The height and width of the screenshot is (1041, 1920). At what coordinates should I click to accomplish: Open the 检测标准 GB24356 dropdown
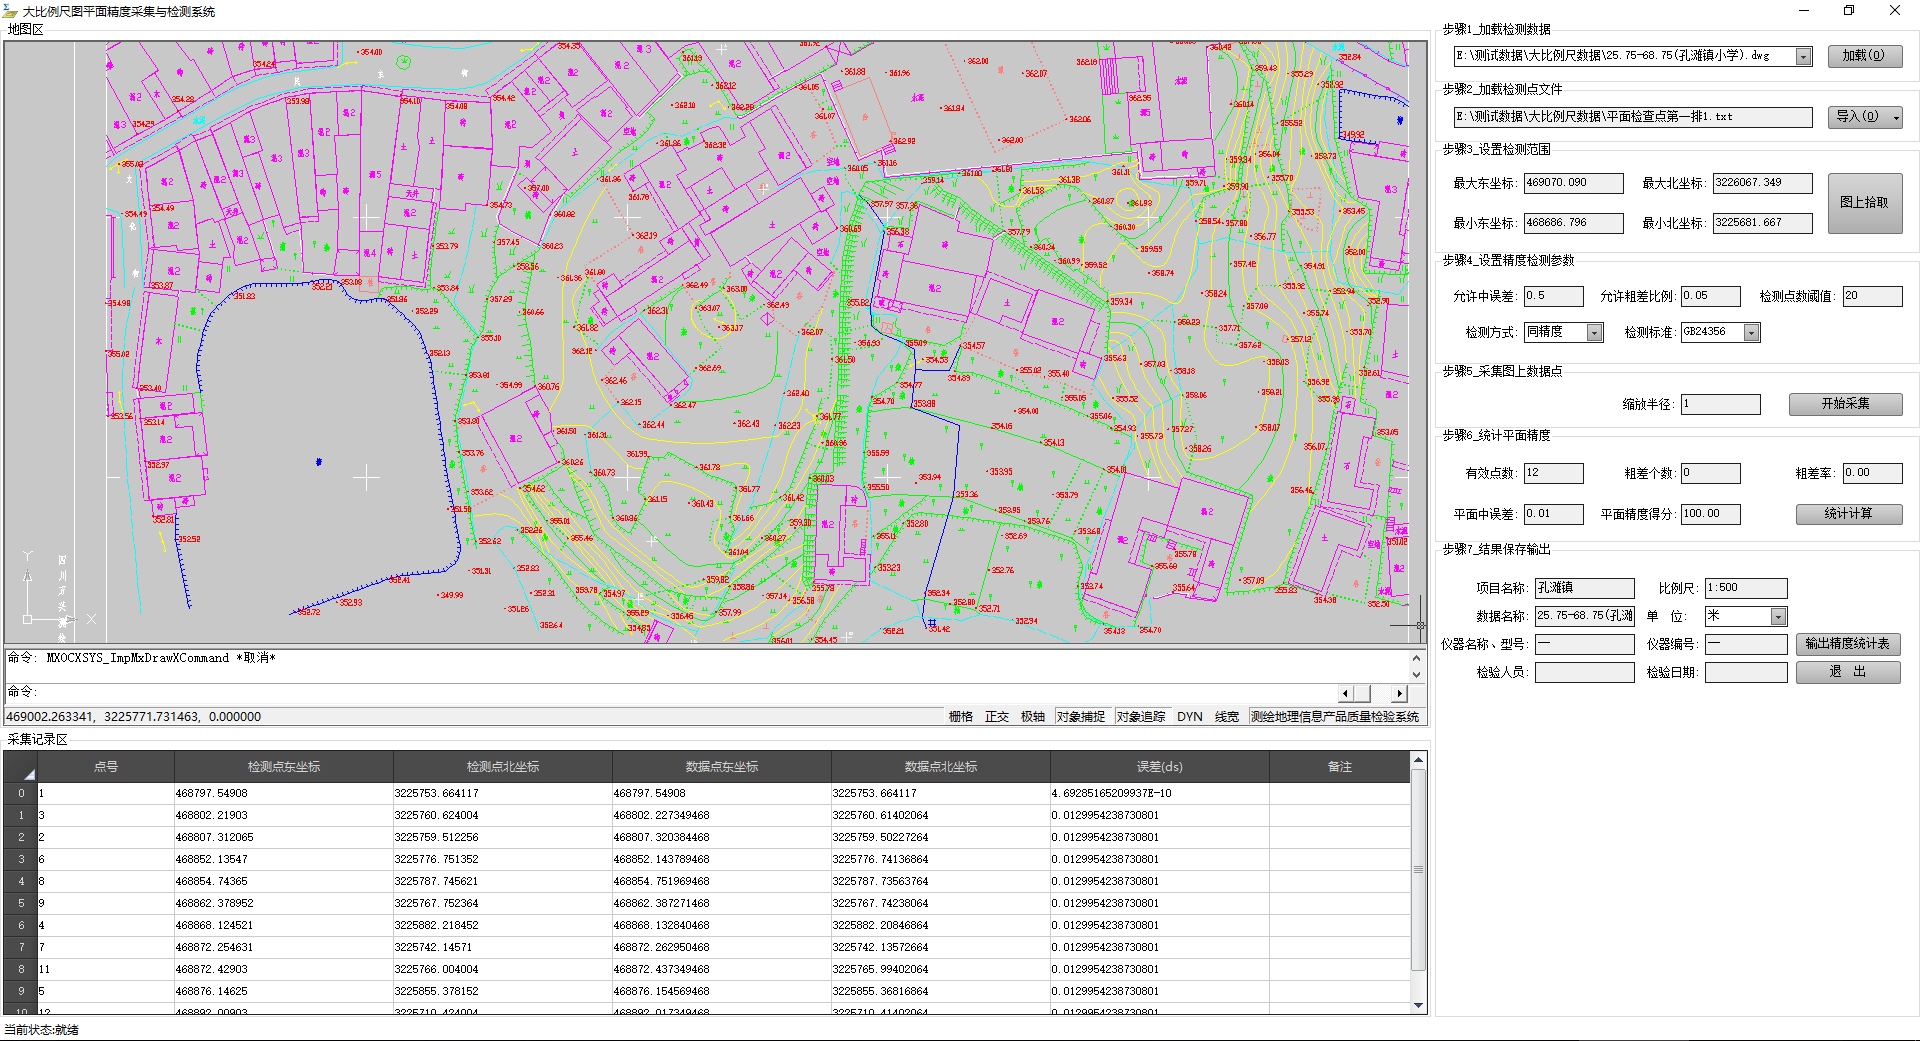click(x=1751, y=333)
